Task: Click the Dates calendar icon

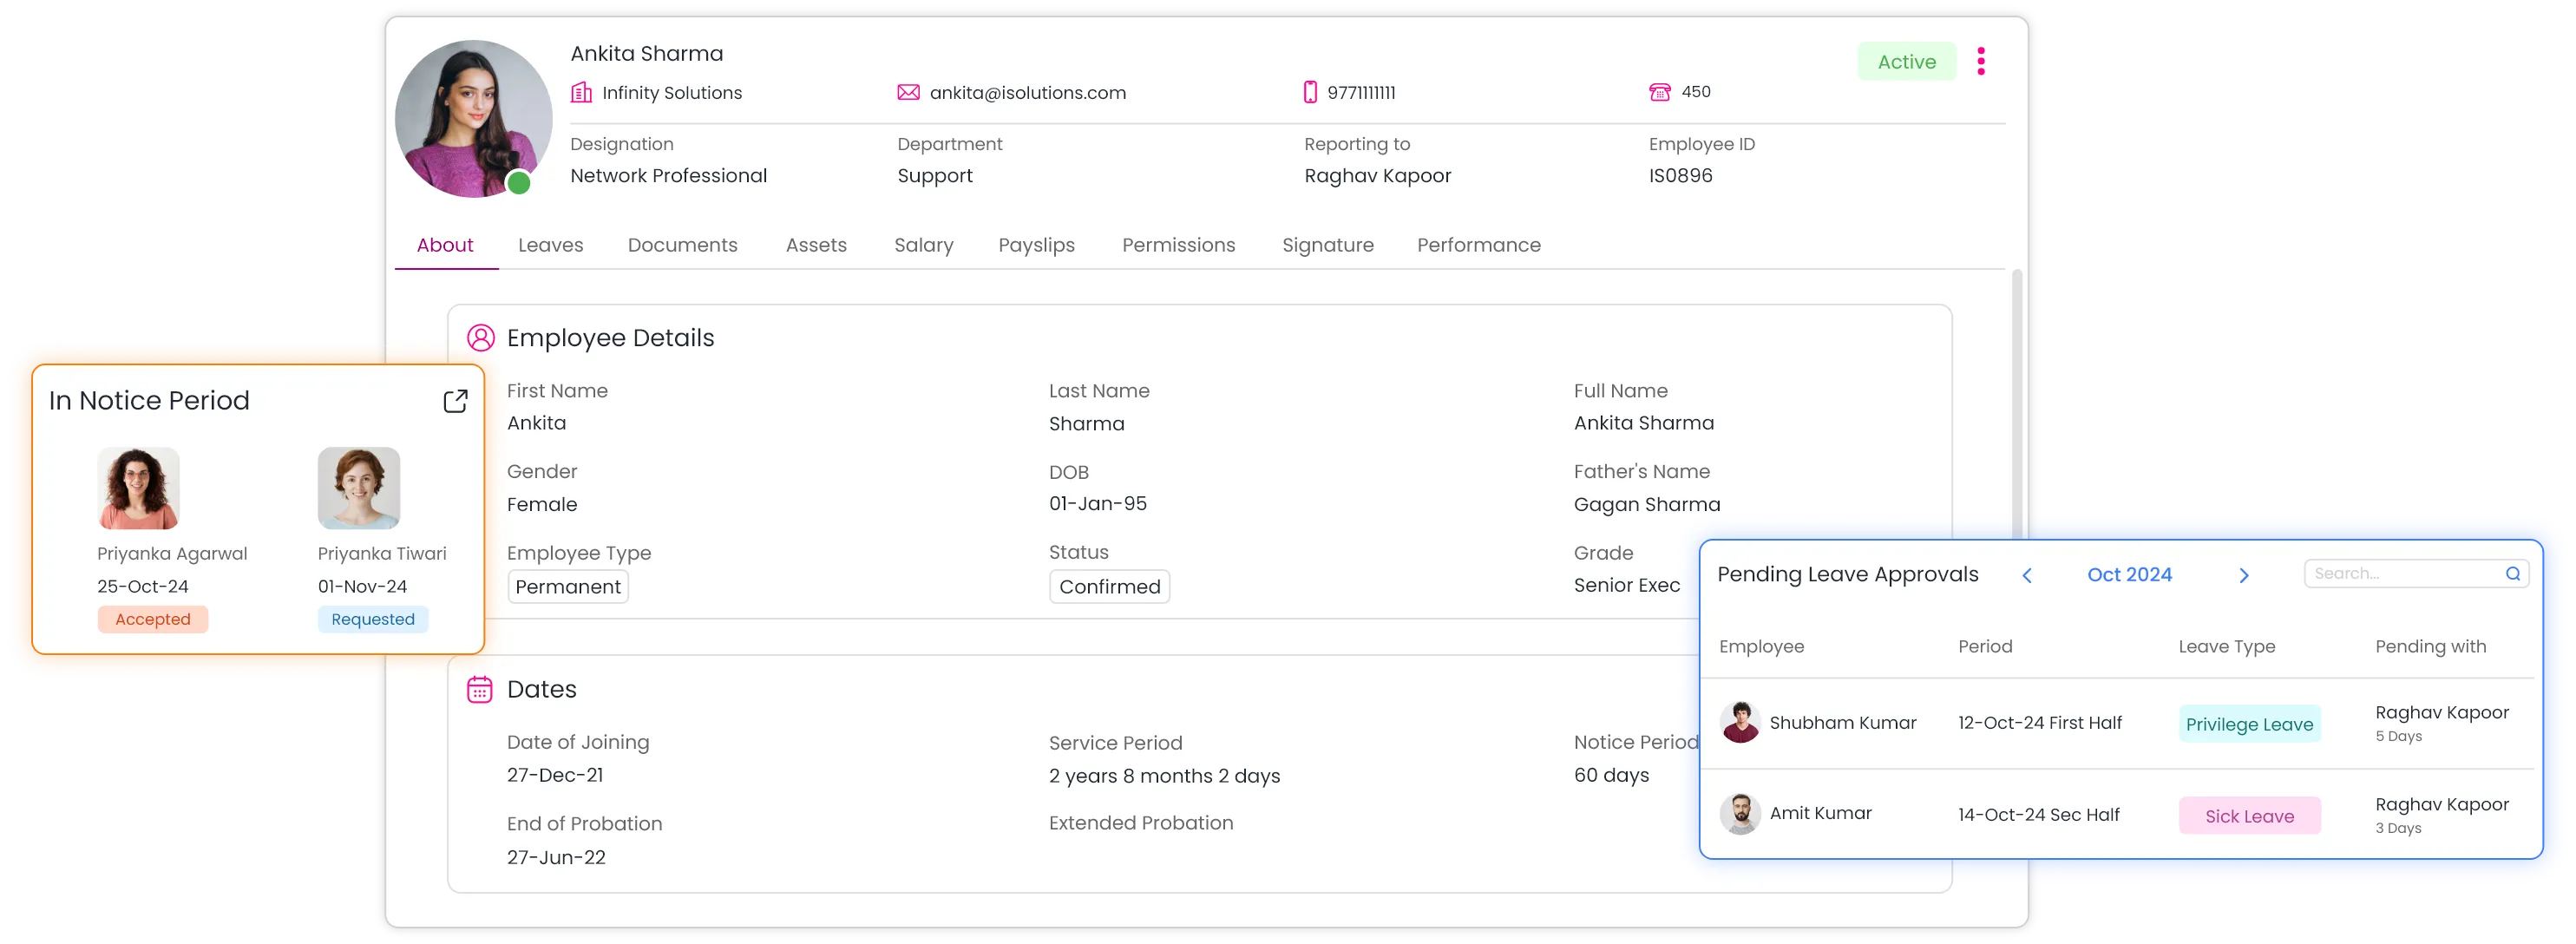Action: point(480,689)
